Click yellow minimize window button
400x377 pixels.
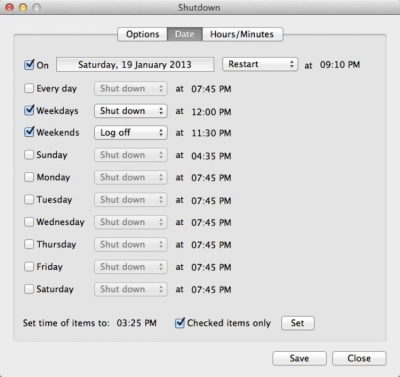[23, 7]
